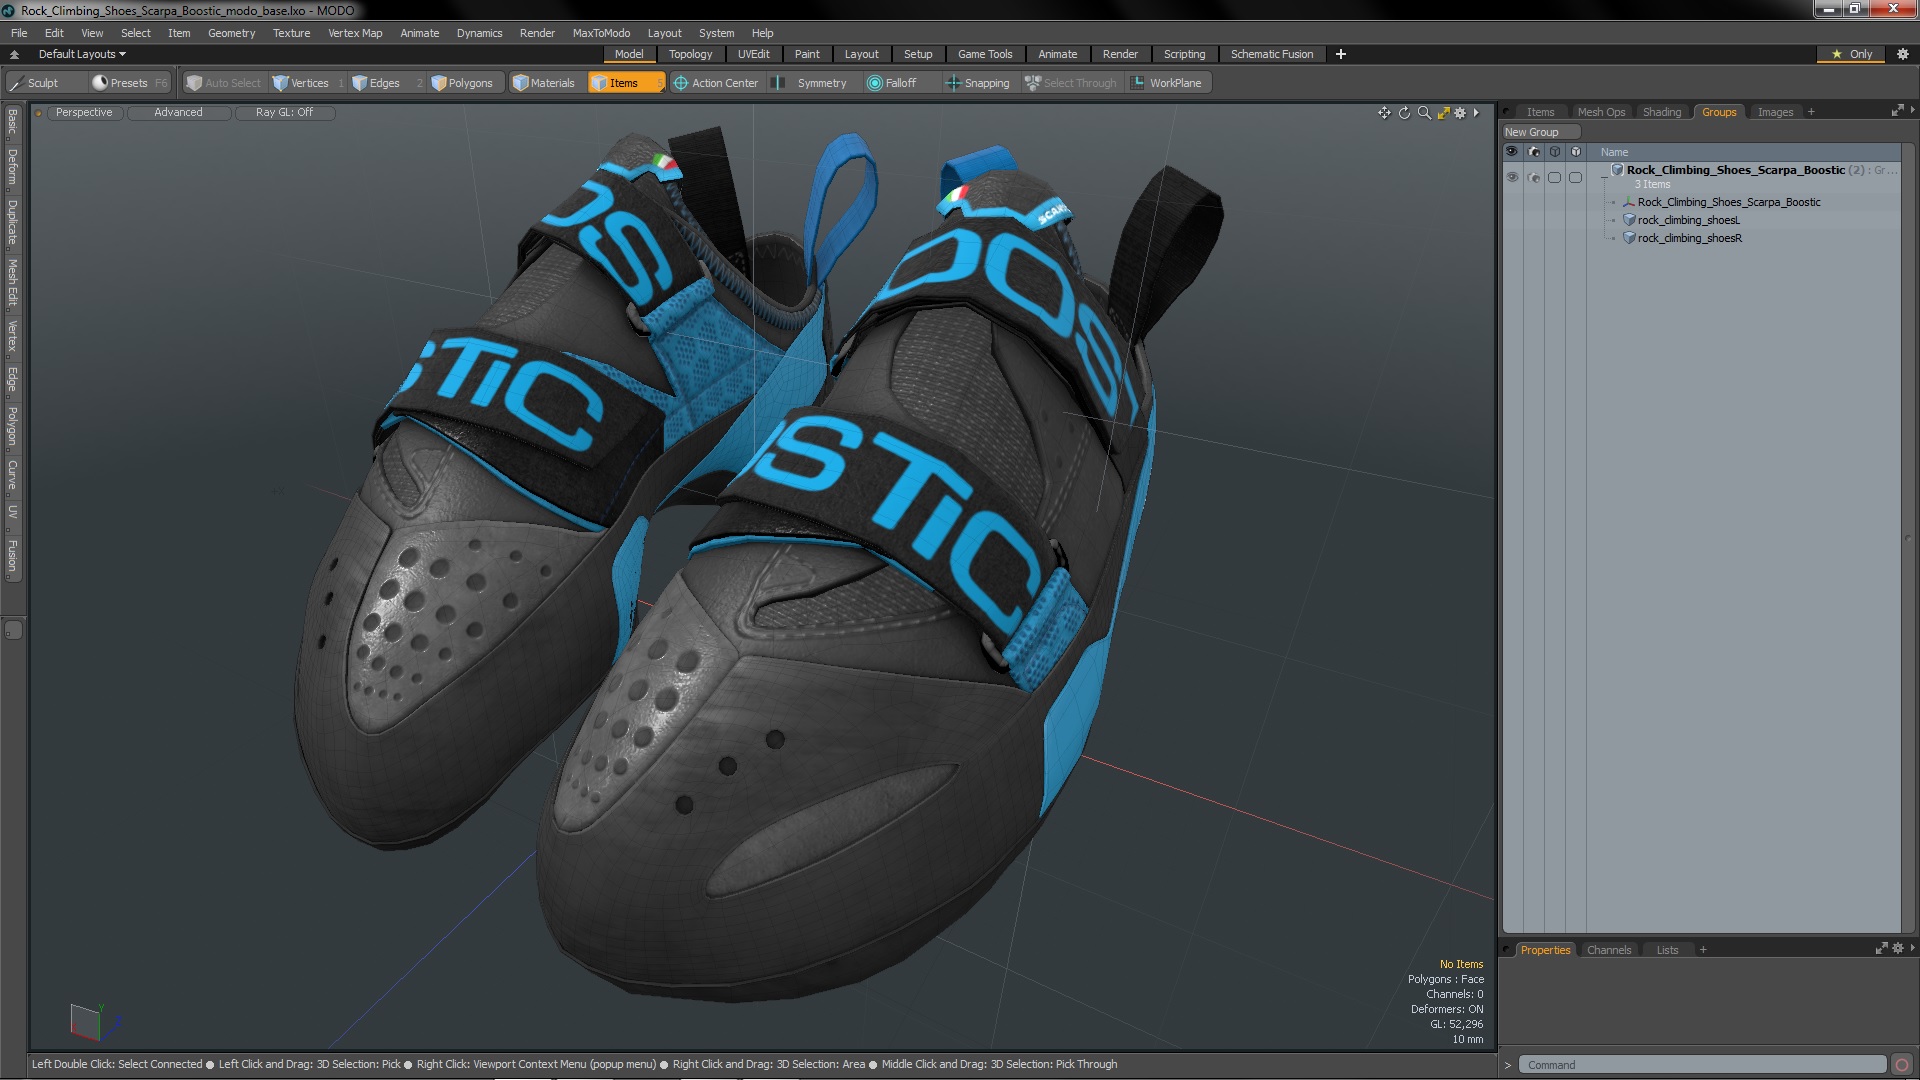Expand viewport options arrow
1920x1080 pixels.
tap(1476, 113)
